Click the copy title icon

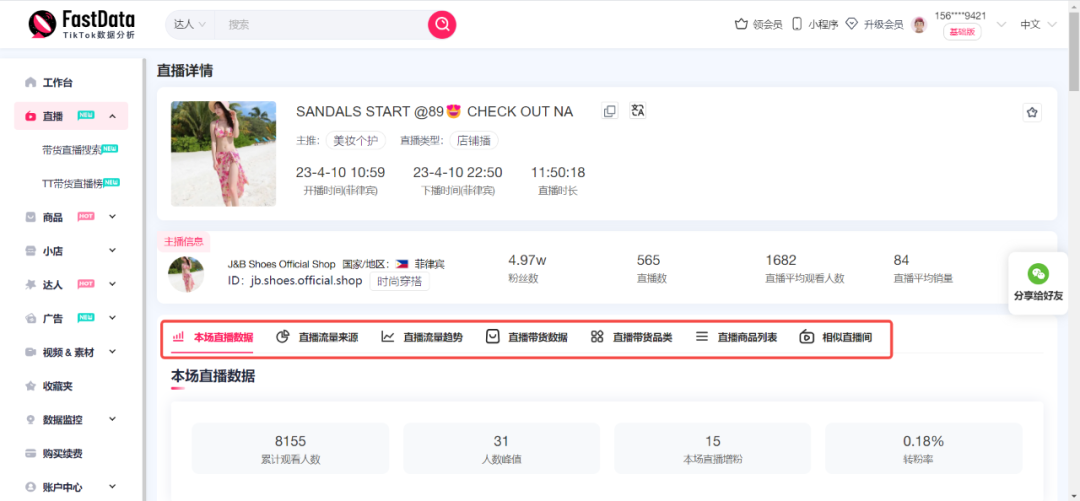click(x=610, y=111)
